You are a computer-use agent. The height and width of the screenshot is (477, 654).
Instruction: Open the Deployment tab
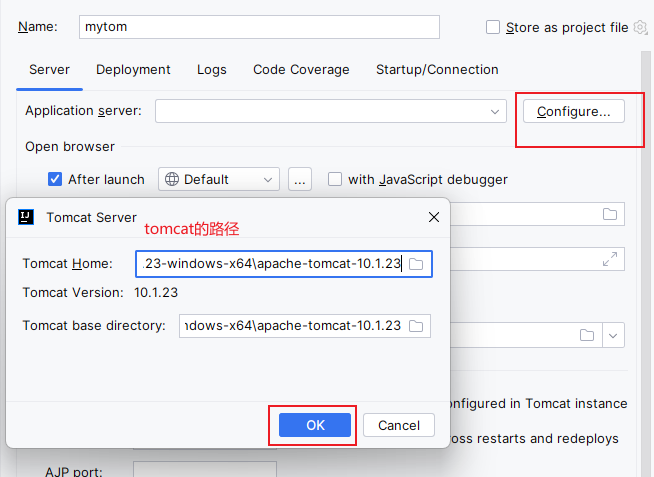133,70
